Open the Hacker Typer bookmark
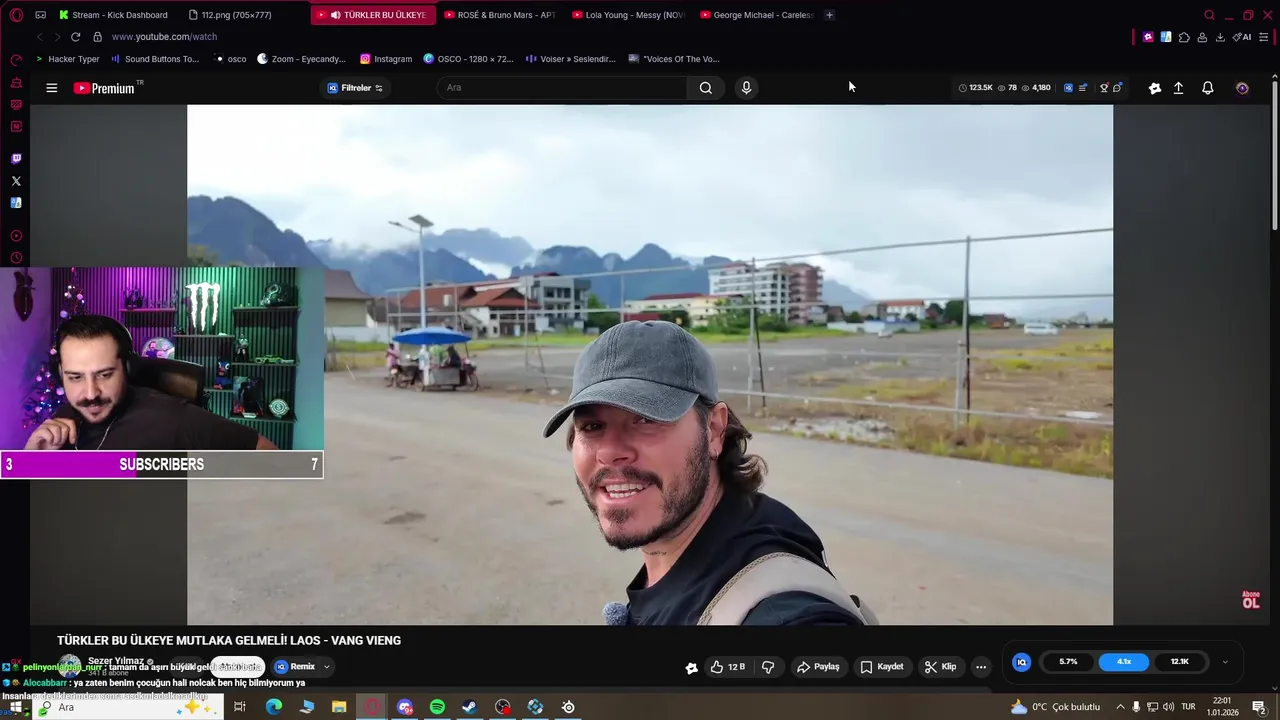This screenshot has width=1280, height=720. pyautogui.click(x=68, y=59)
